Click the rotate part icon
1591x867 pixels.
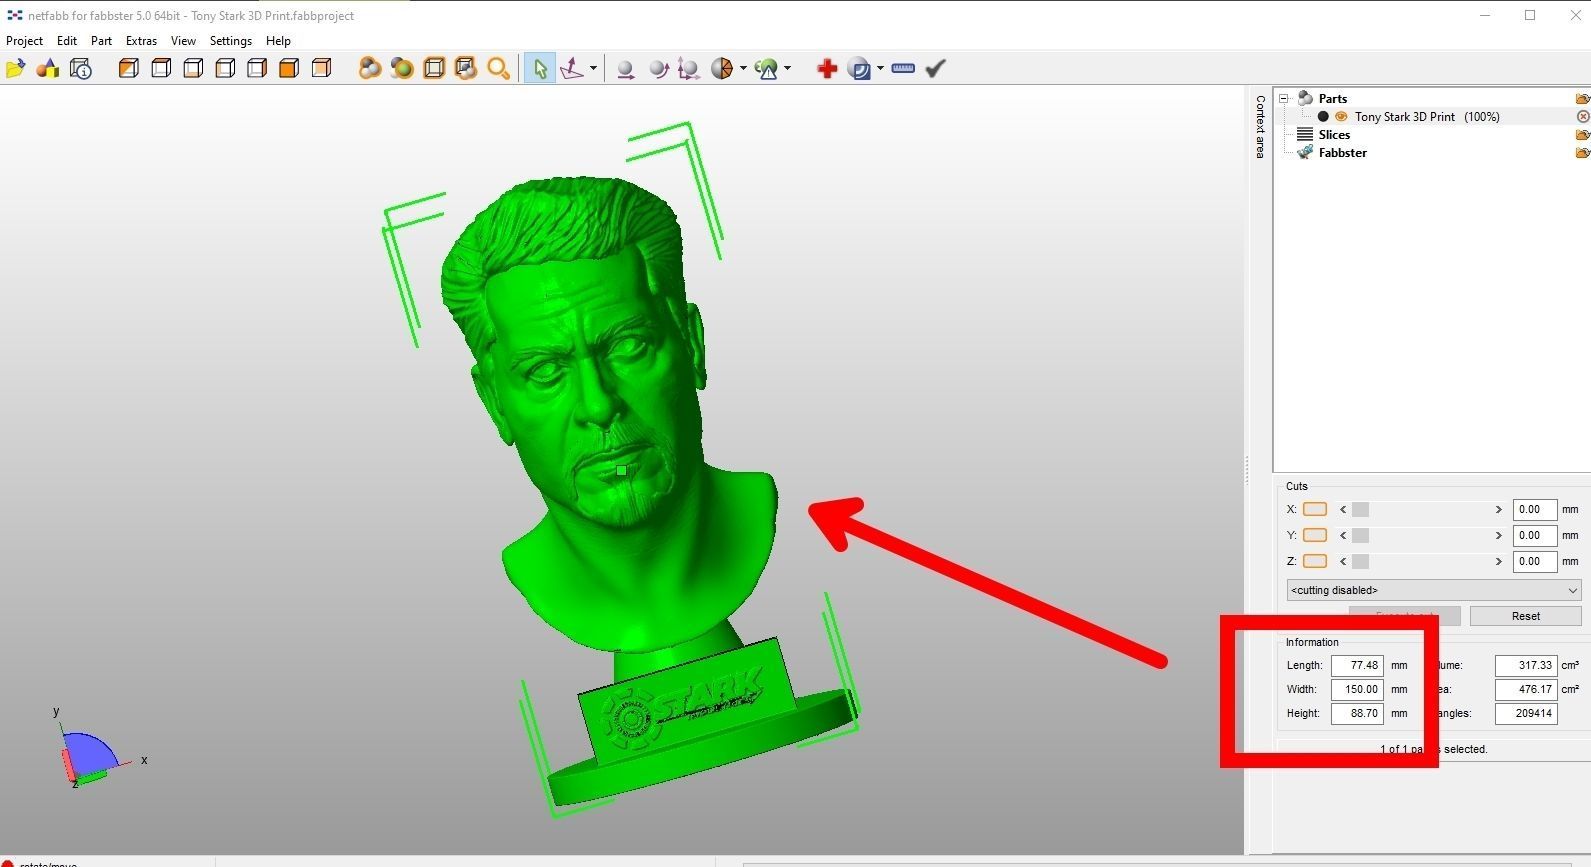coord(658,69)
